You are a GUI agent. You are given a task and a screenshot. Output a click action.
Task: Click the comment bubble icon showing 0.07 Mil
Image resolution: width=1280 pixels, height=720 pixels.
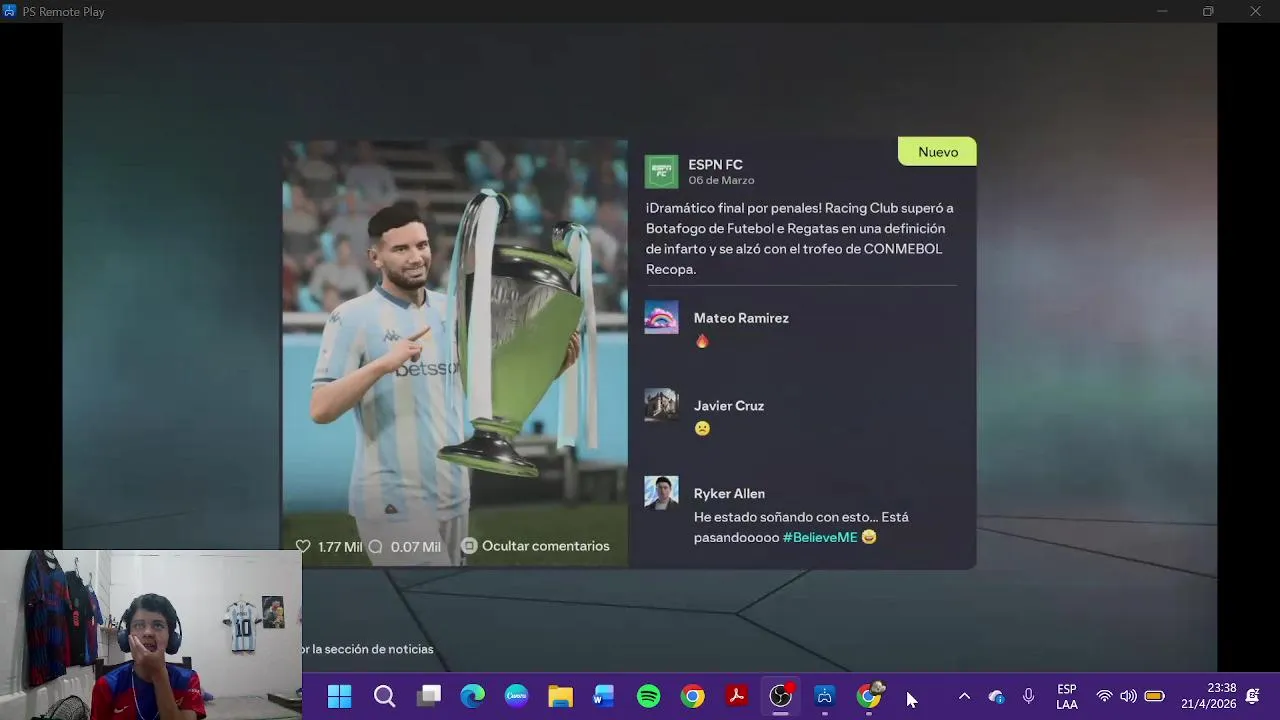(375, 546)
